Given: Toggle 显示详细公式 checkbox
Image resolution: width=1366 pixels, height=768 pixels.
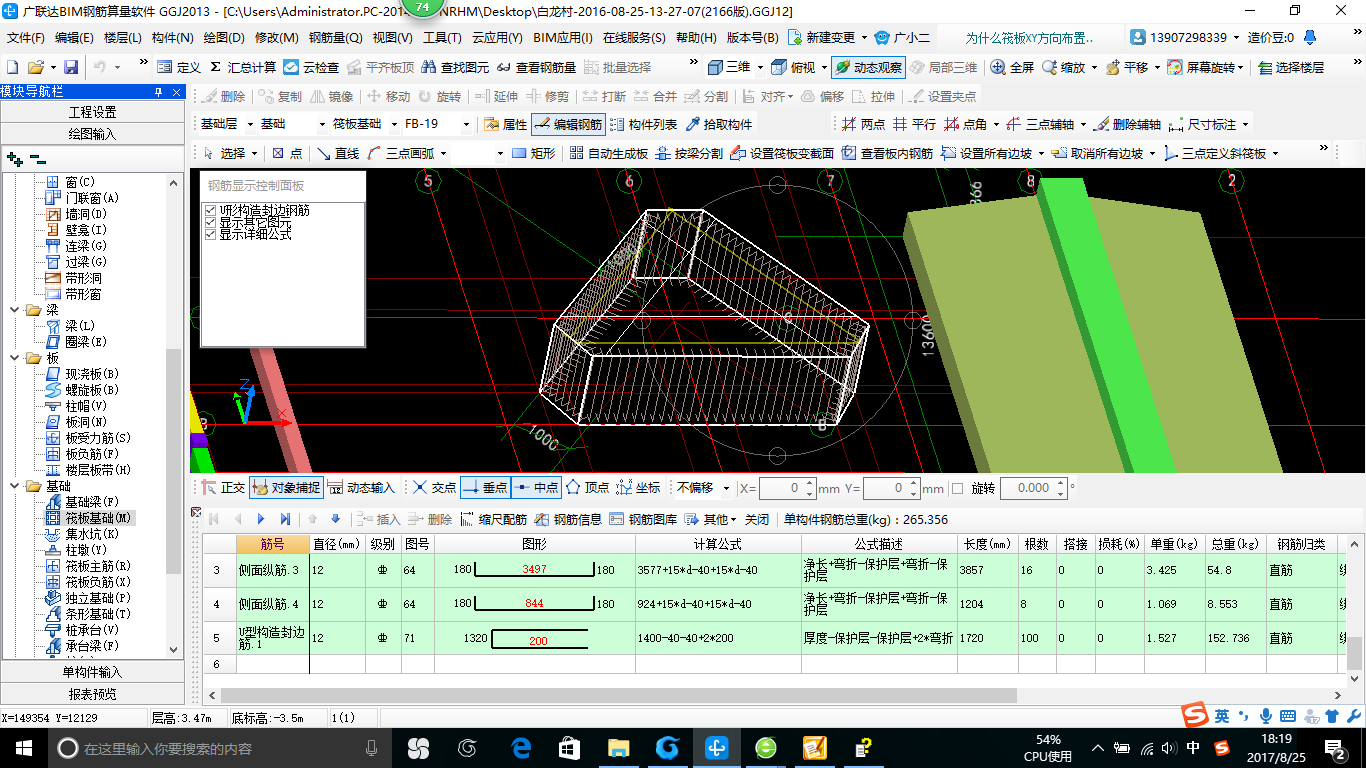Looking at the screenshot, I should pos(210,235).
